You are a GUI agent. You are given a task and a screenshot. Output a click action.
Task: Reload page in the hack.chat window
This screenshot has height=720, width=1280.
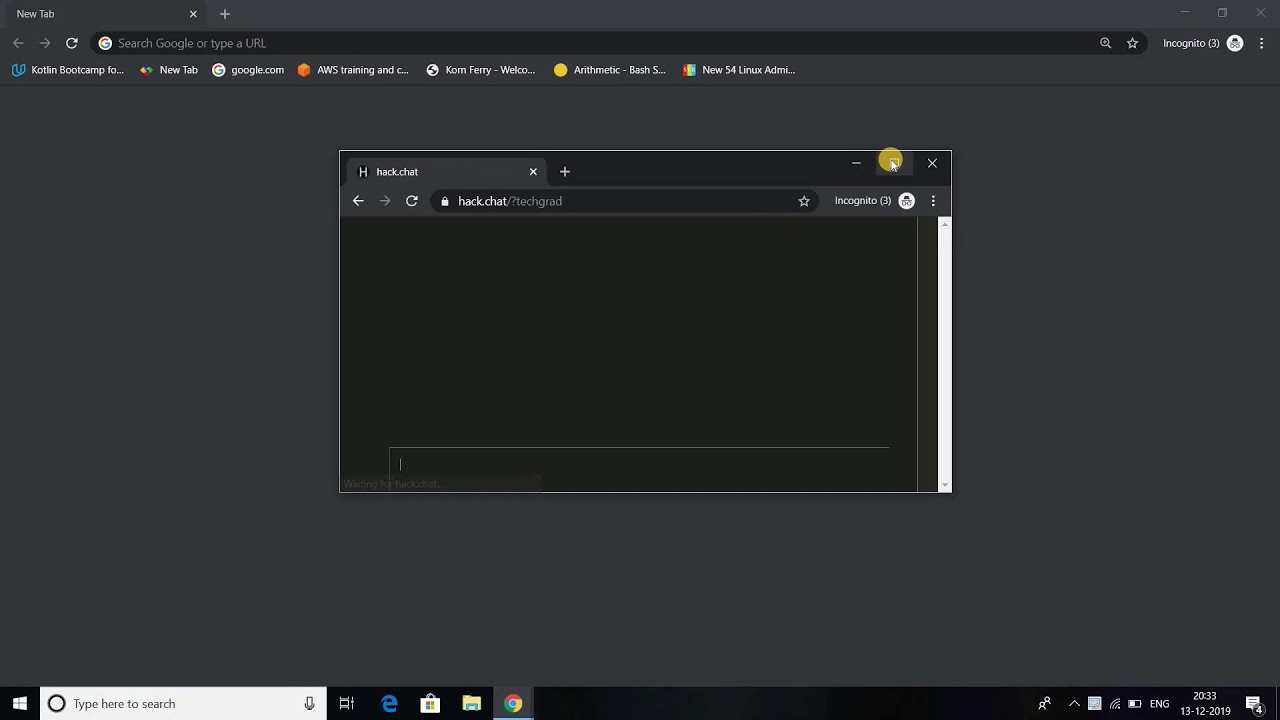tap(411, 201)
